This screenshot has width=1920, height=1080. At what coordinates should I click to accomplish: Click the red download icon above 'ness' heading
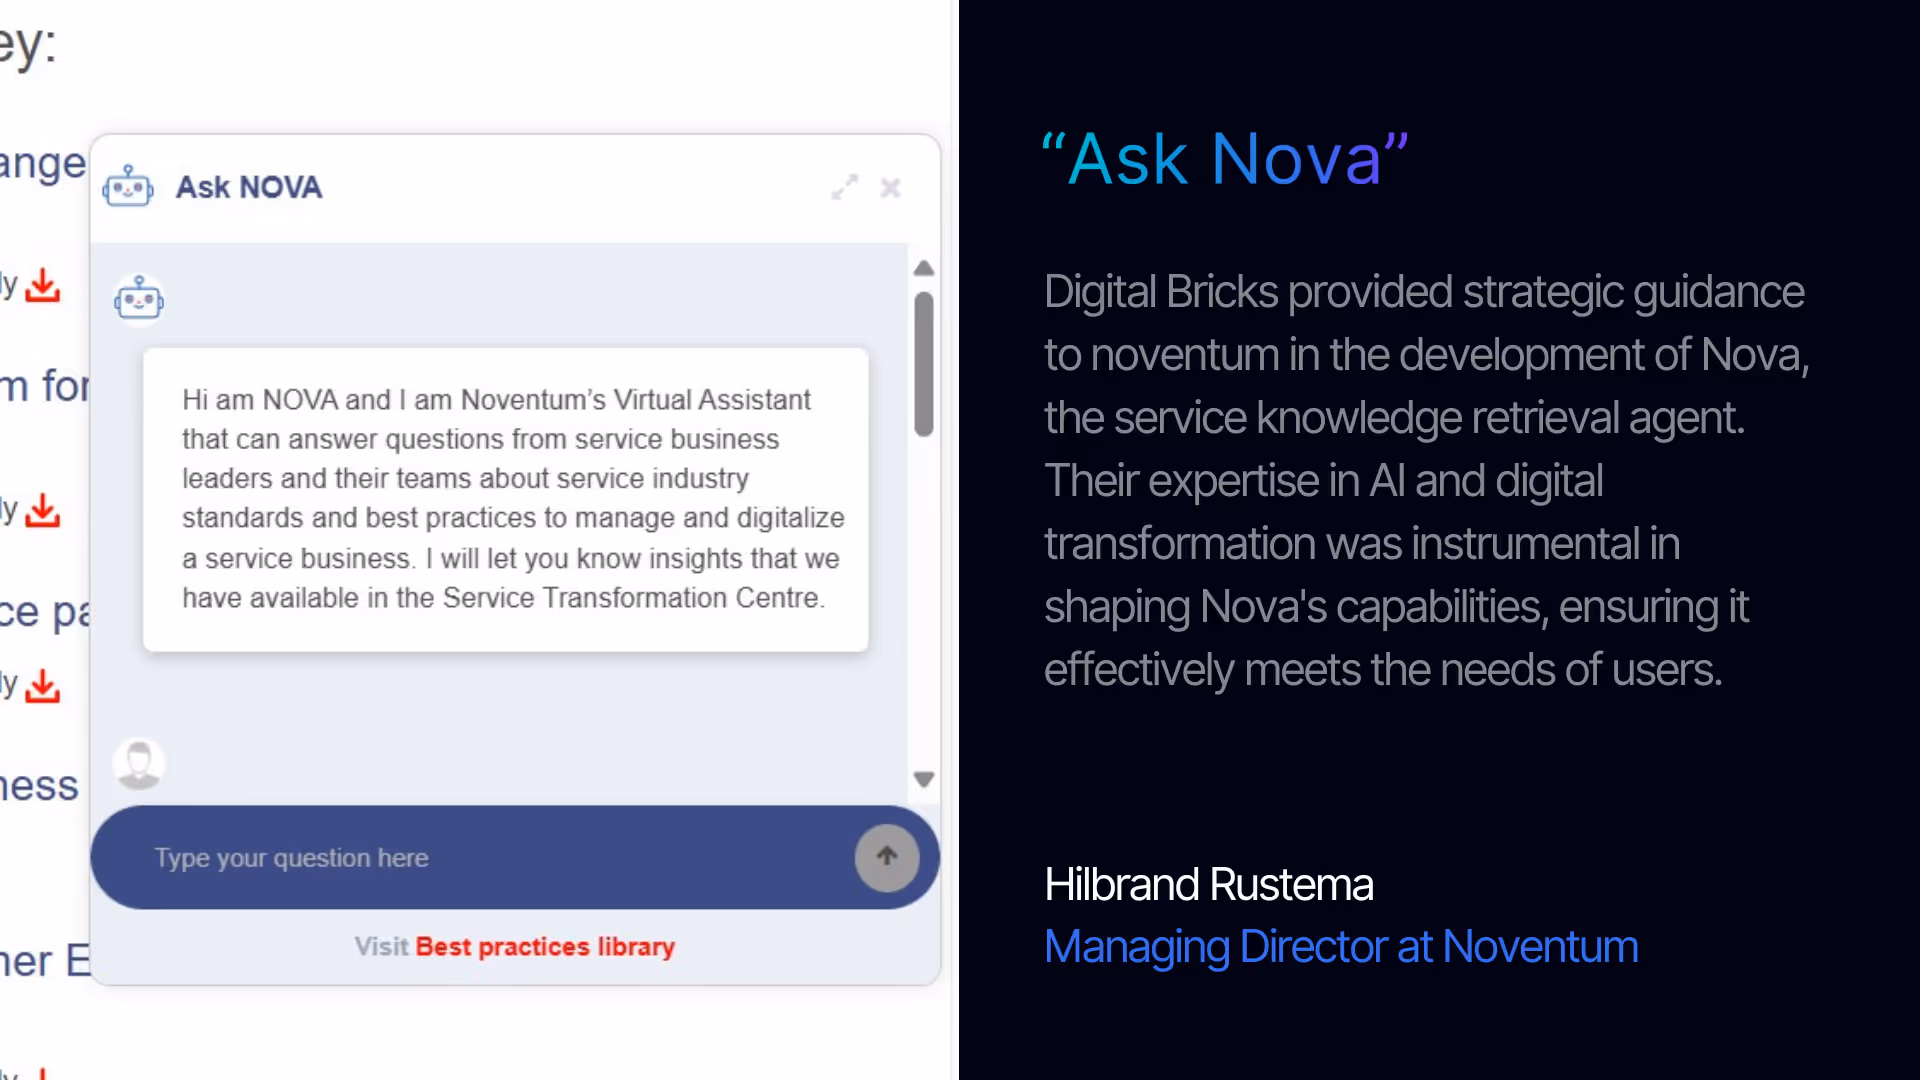[42, 687]
